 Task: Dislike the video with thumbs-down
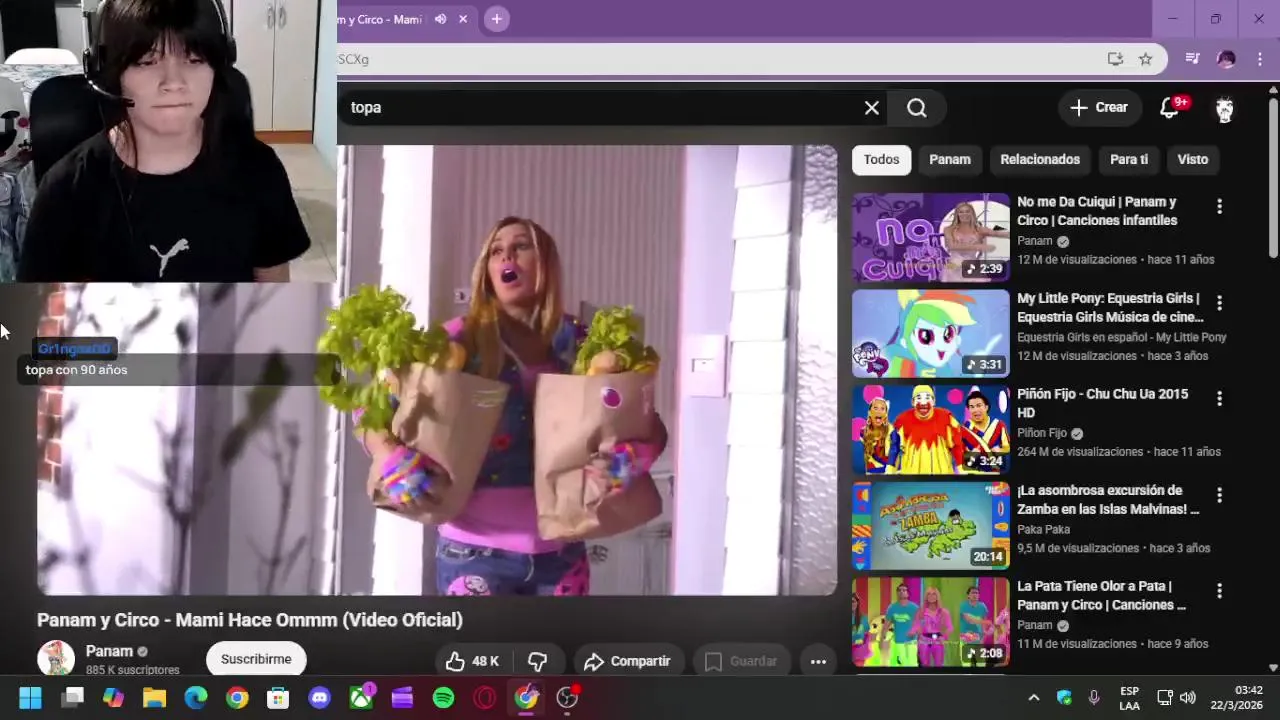coord(537,661)
